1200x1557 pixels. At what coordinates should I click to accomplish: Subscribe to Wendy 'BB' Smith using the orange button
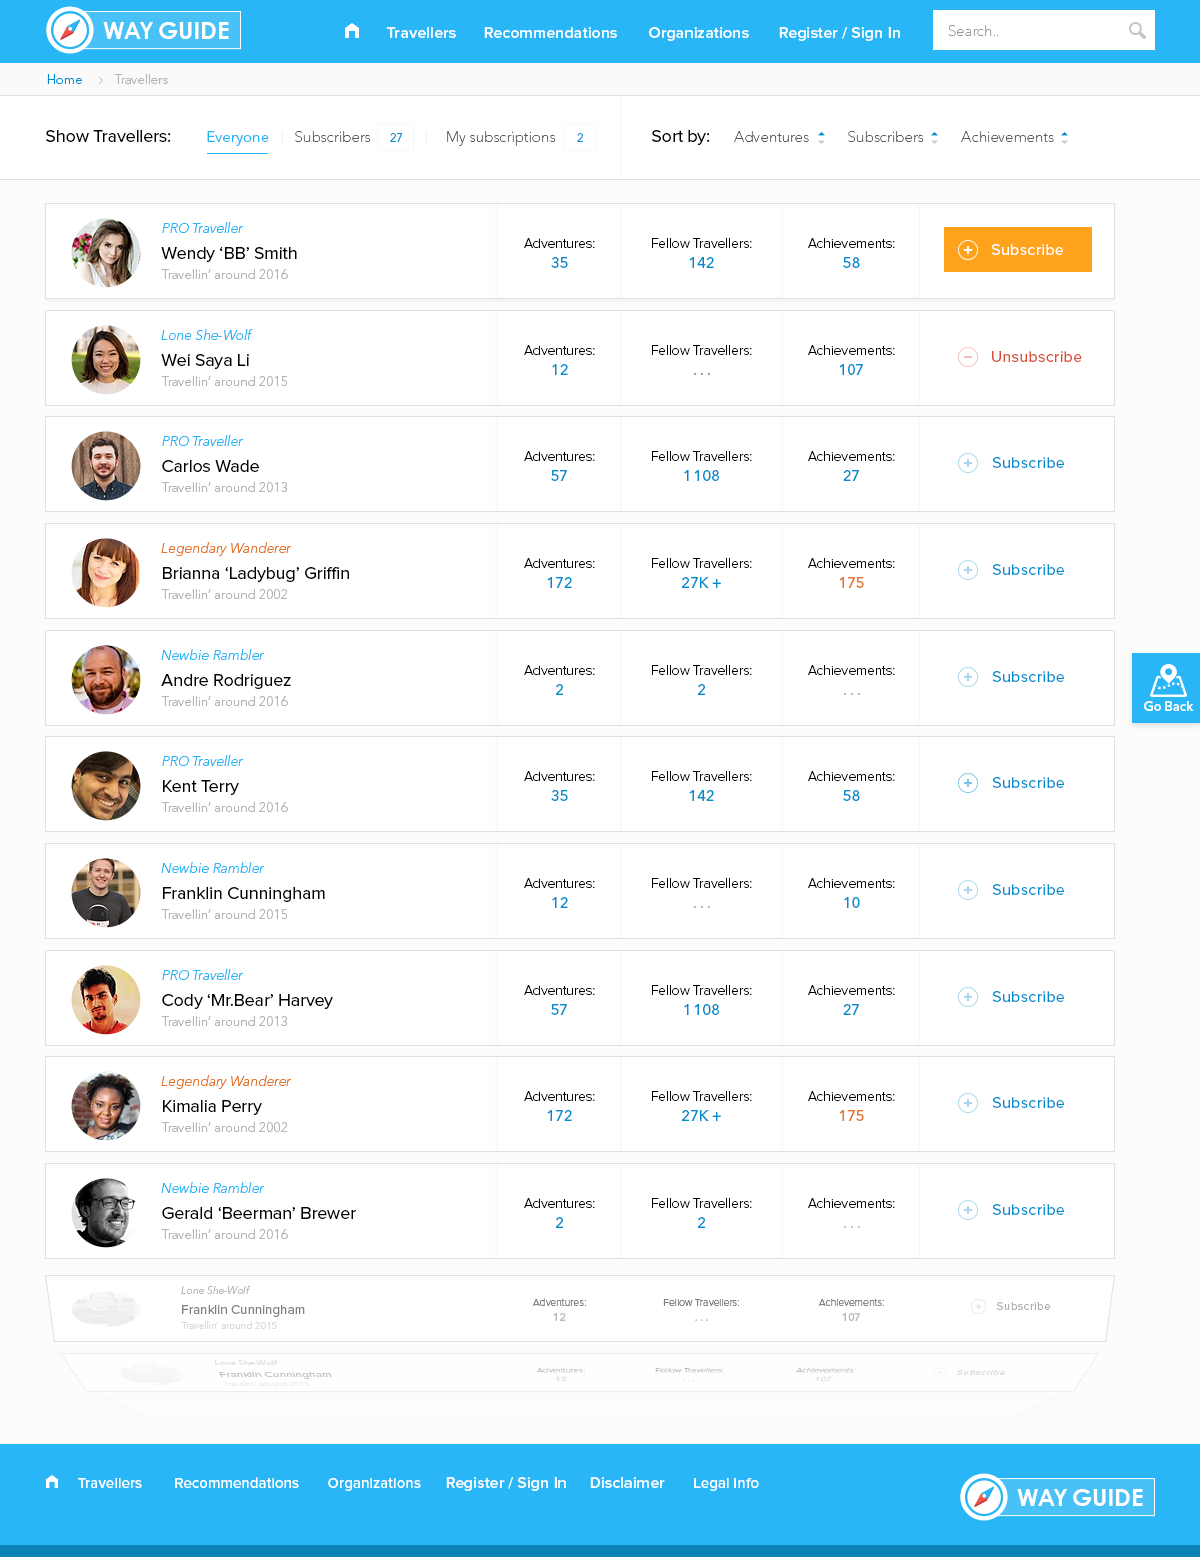tap(1017, 250)
